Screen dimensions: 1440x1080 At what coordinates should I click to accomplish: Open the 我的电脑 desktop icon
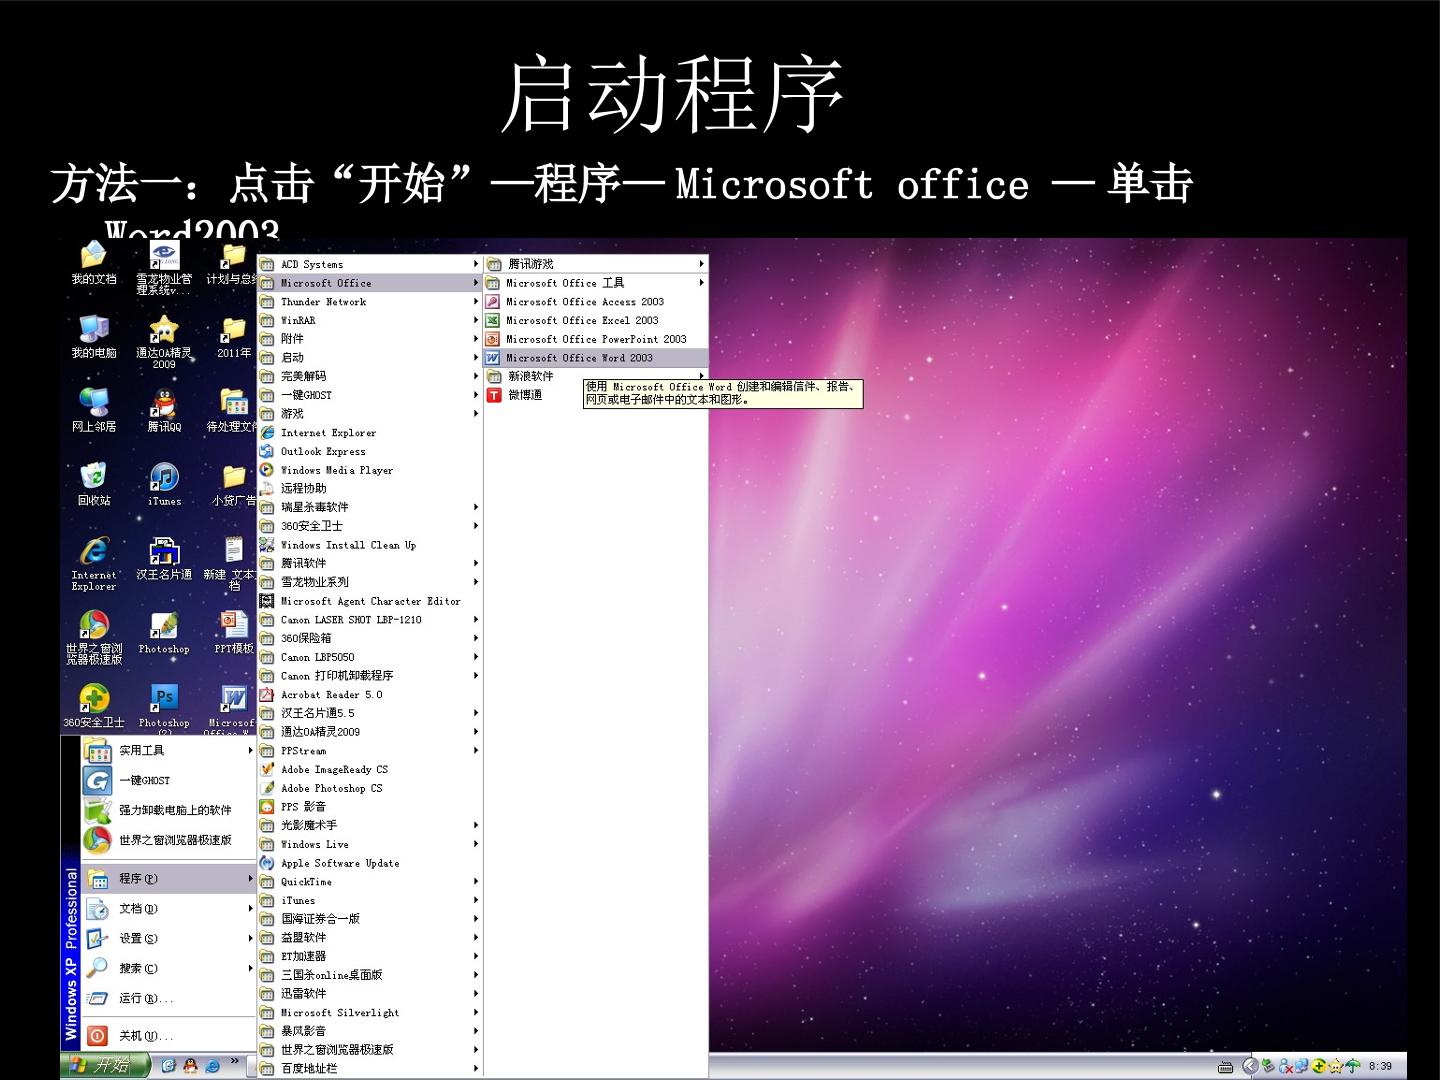94,336
